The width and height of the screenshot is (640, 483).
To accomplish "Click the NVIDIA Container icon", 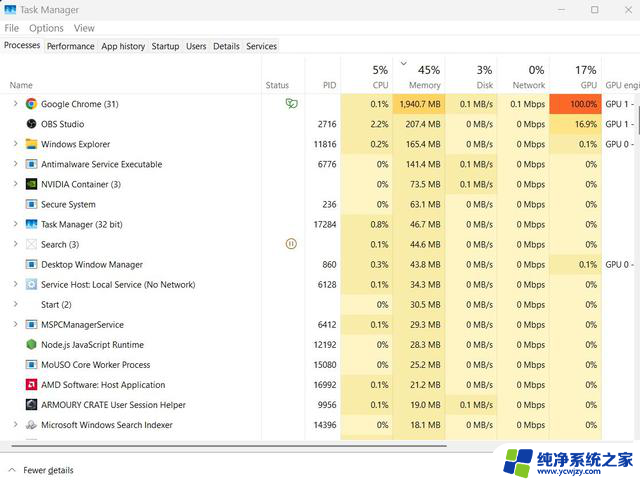I will pyautogui.click(x=31, y=184).
